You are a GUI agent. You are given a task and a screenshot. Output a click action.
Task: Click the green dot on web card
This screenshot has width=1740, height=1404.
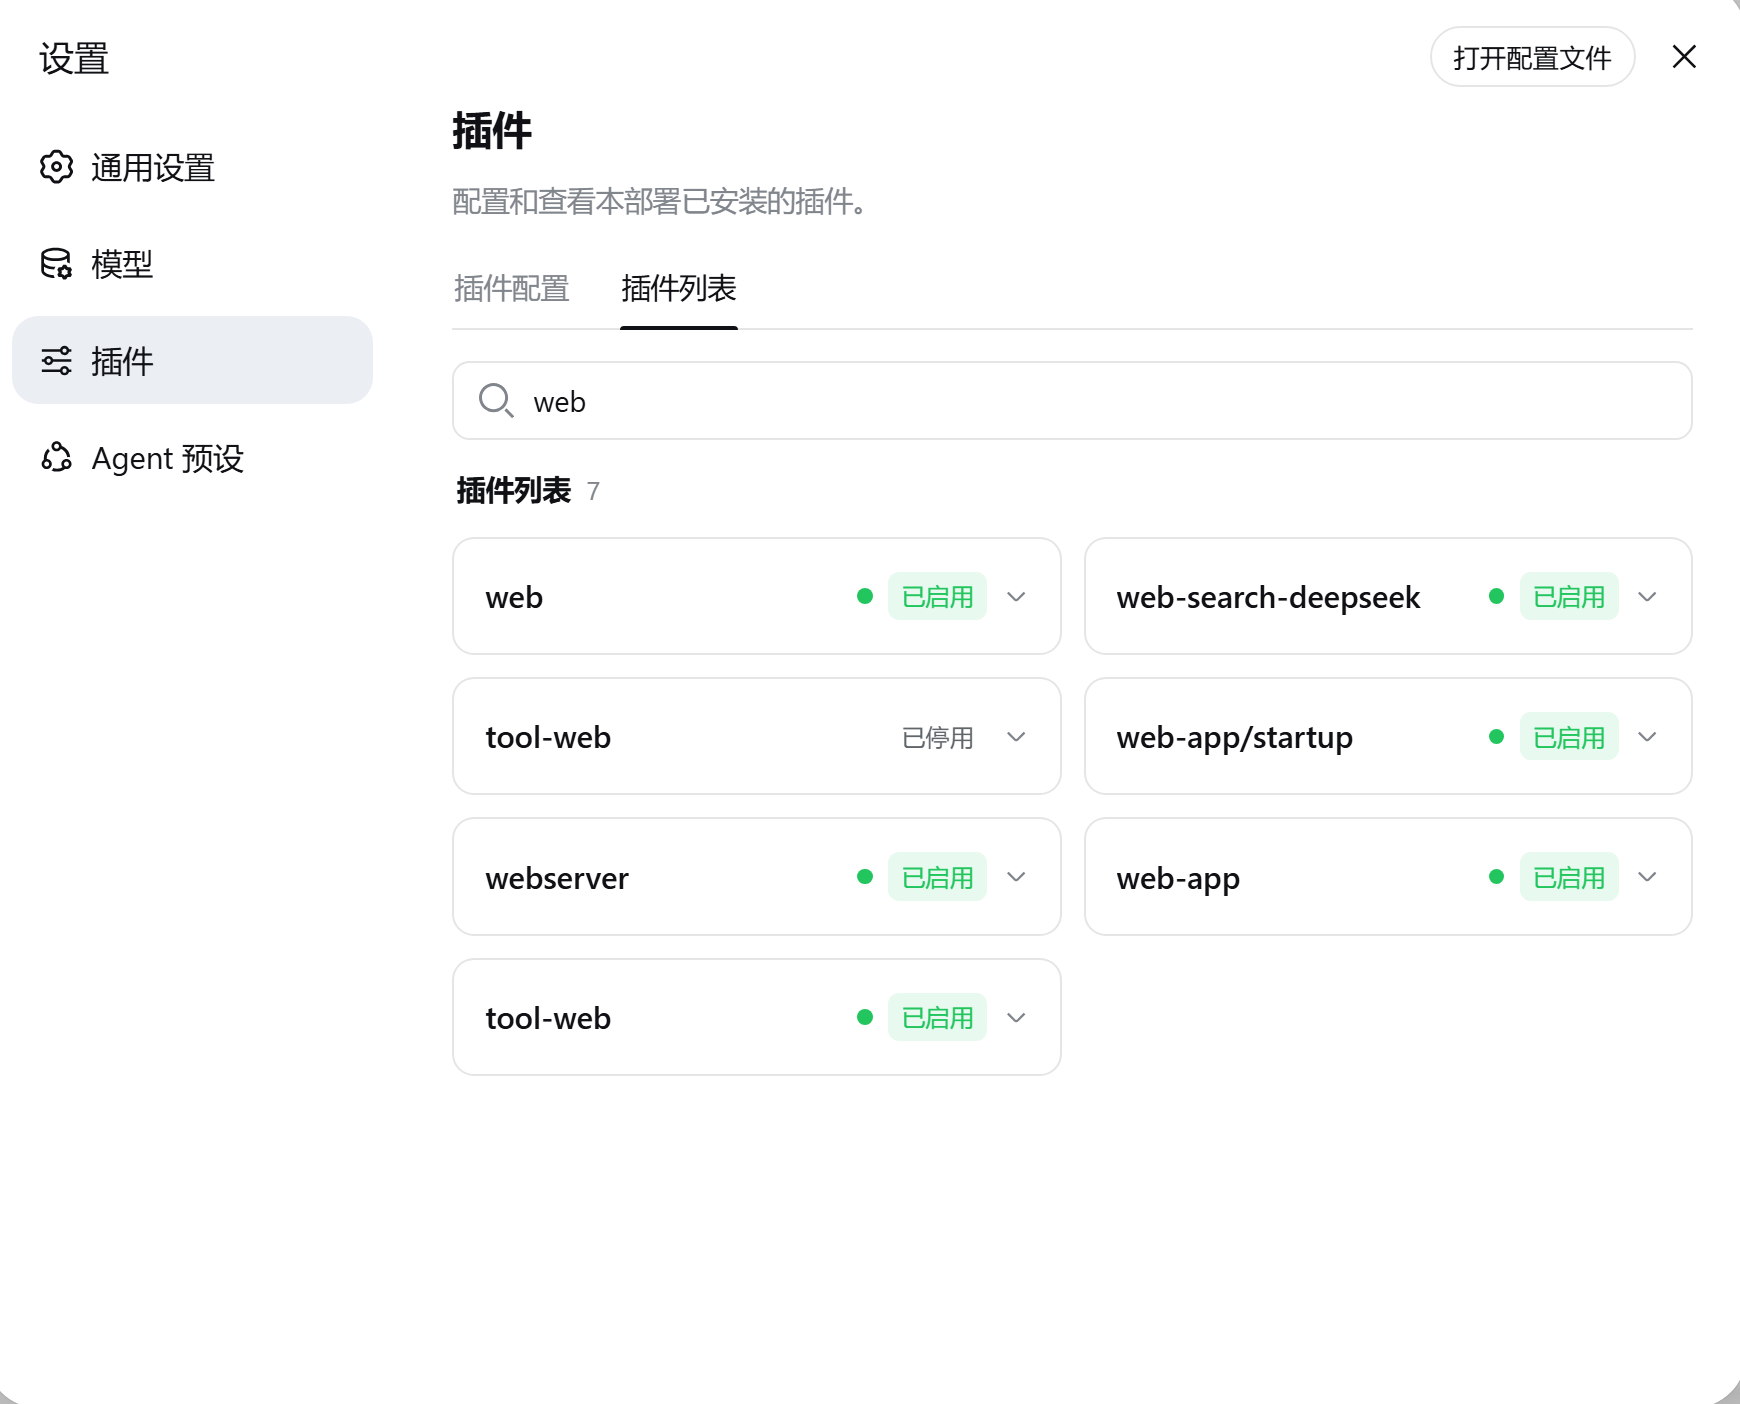point(865,597)
